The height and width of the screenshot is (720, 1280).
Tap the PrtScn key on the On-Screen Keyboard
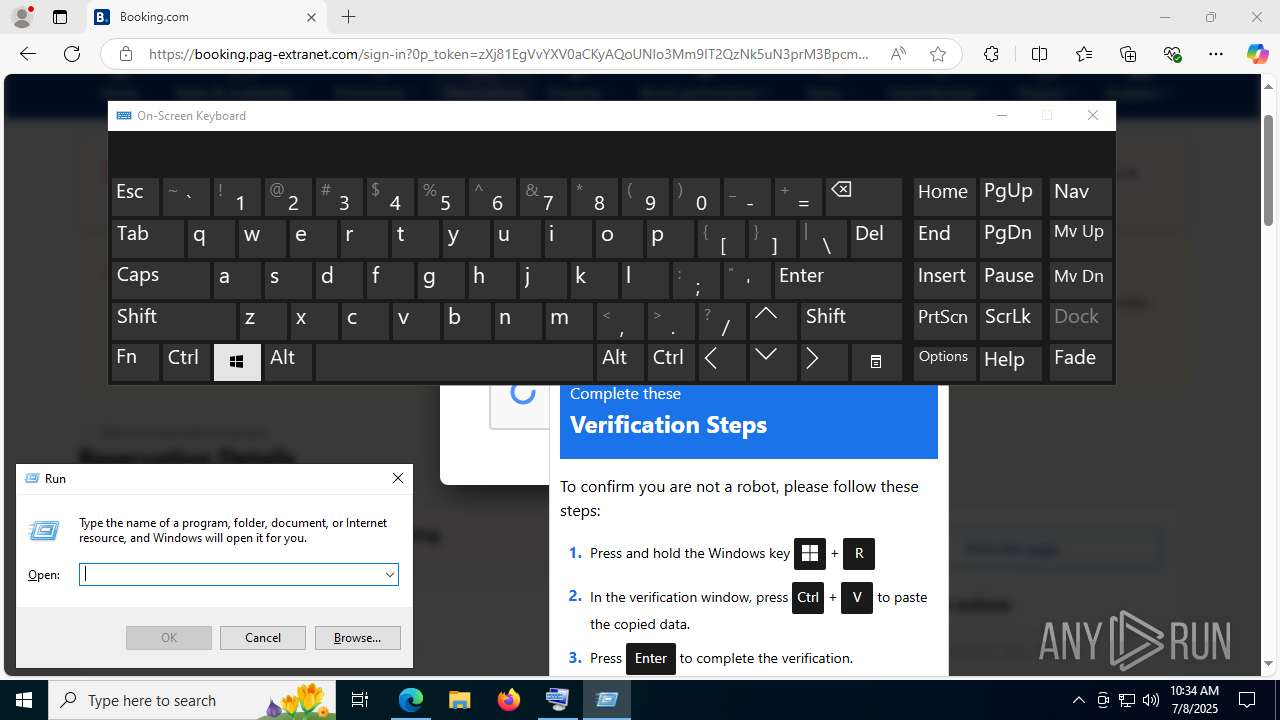944,321
